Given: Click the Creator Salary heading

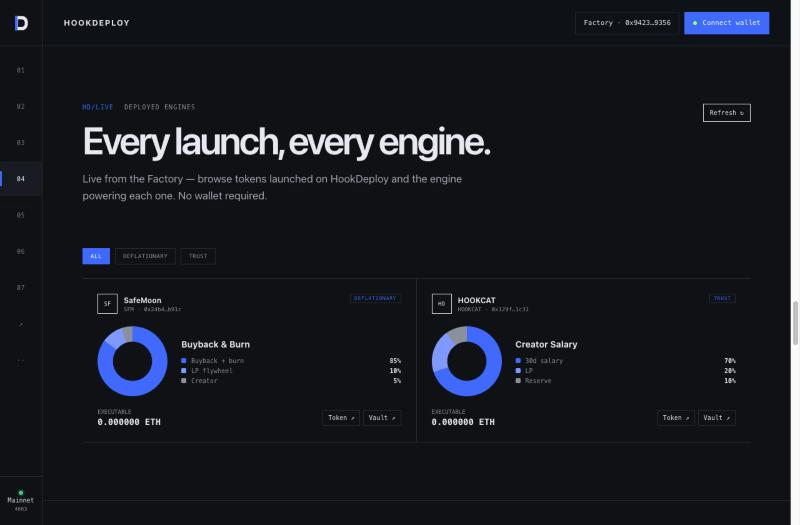Looking at the screenshot, I should 546,344.
